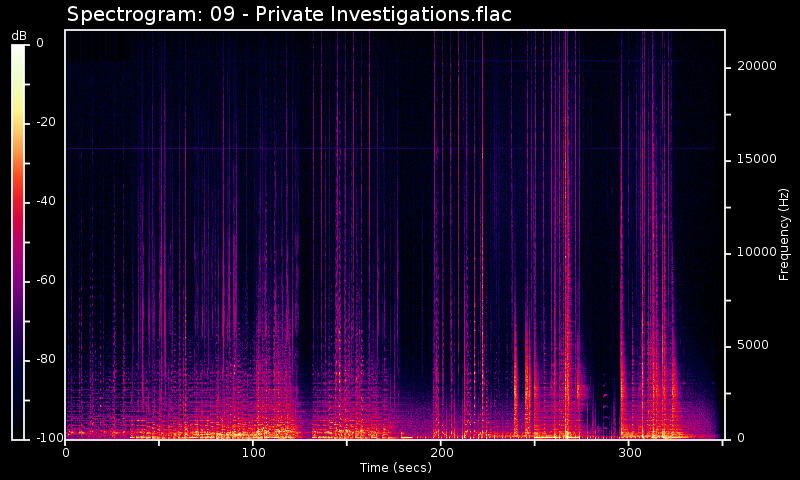This screenshot has width=800, height=480.
Task: Select the 20000 Hz frequency tick label
Action: pyautogui.click(x=756, y=66)
